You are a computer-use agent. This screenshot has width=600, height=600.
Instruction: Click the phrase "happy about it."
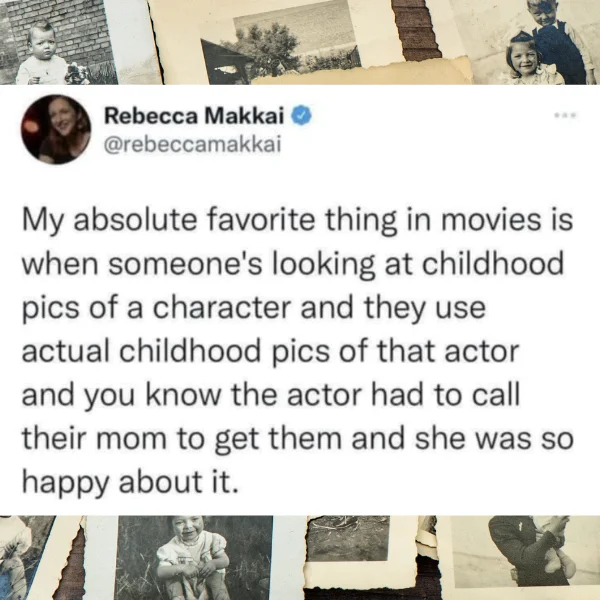click(x=130, y=483)
